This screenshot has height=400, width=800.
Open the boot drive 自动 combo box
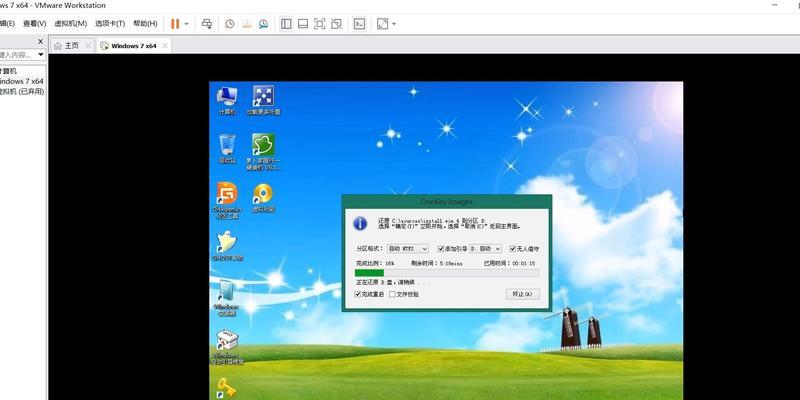[x=485, y=248]
